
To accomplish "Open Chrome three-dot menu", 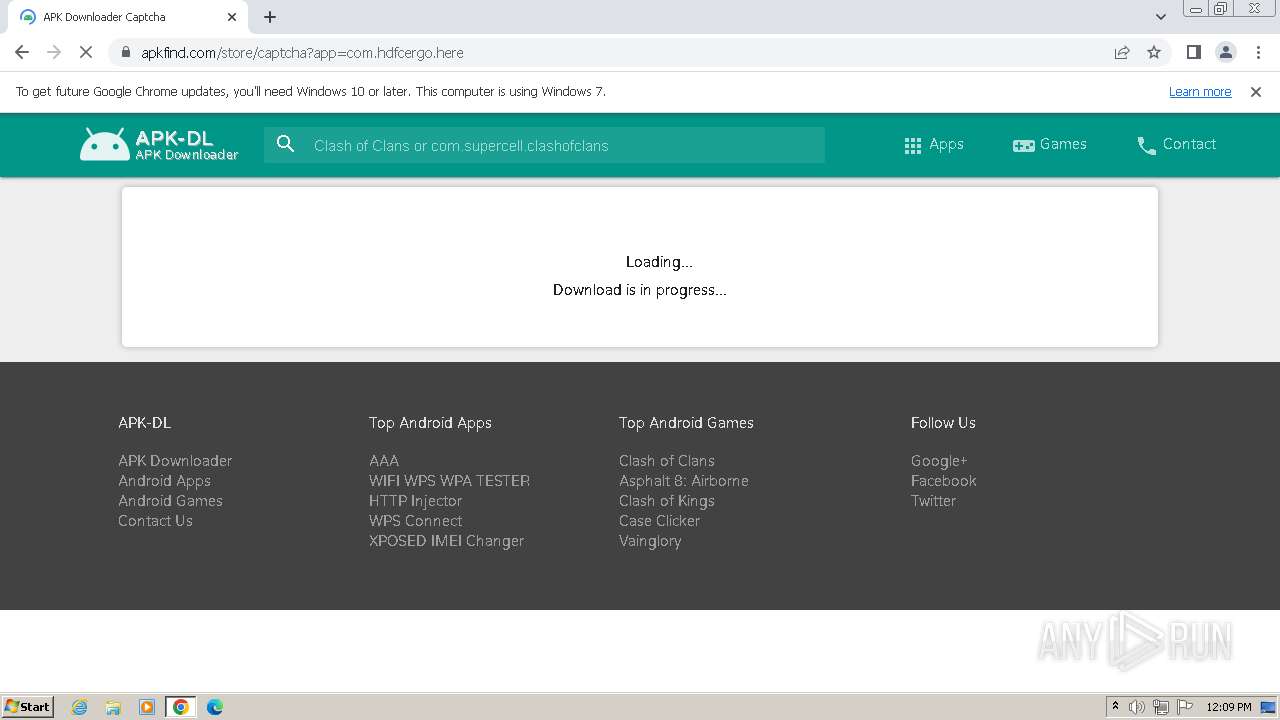I will 1257,52.
